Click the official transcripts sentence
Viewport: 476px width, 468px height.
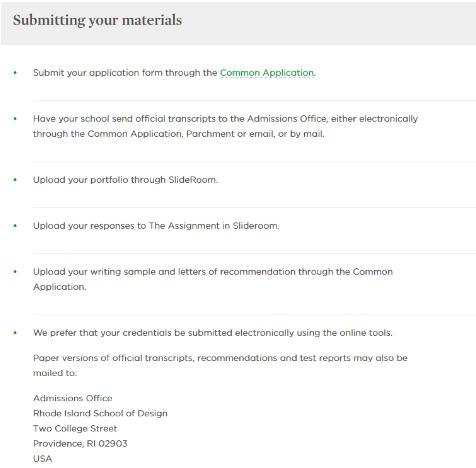tap(225, 126)
